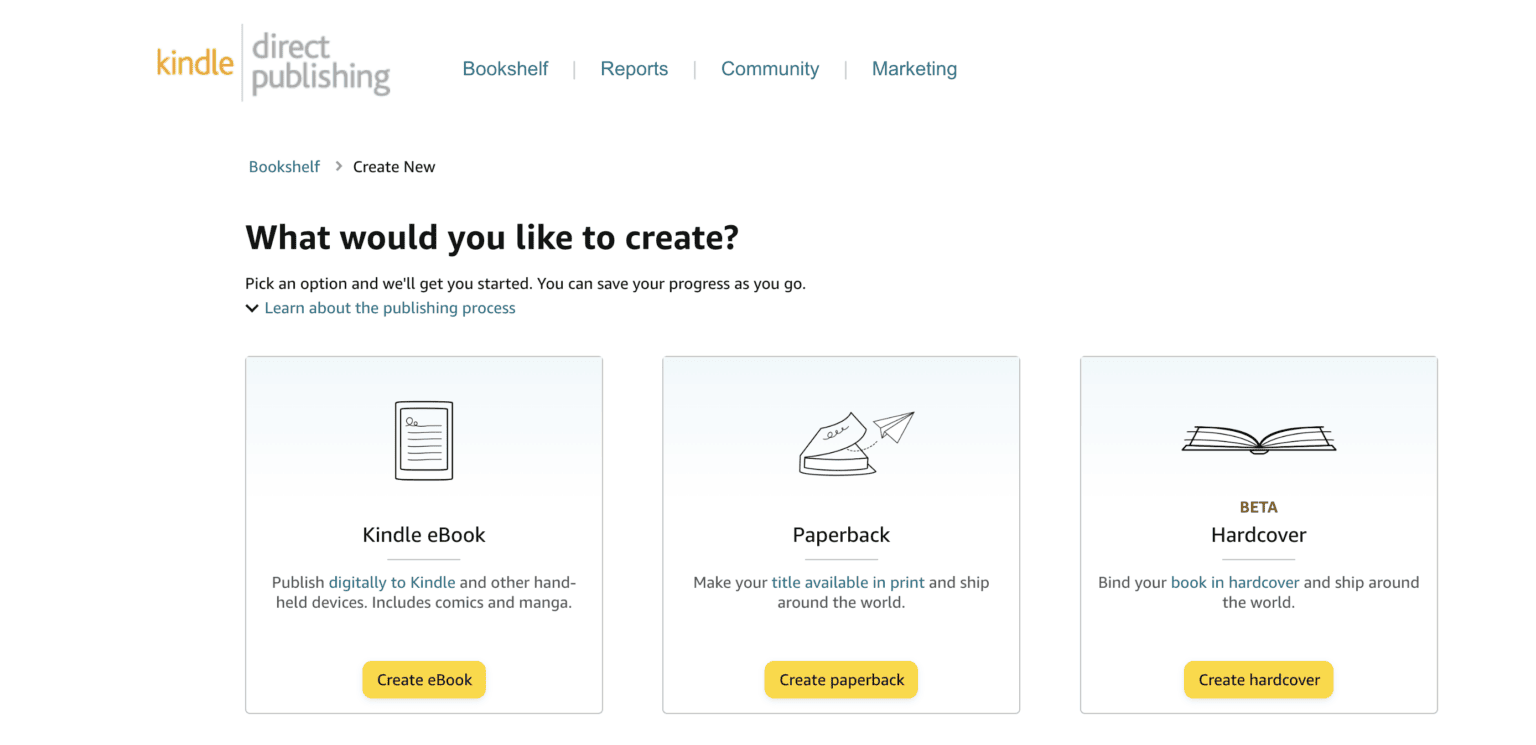Viewport: 1536px width, 745px height.
Task: Select the Paperback card
Action: 840,535
